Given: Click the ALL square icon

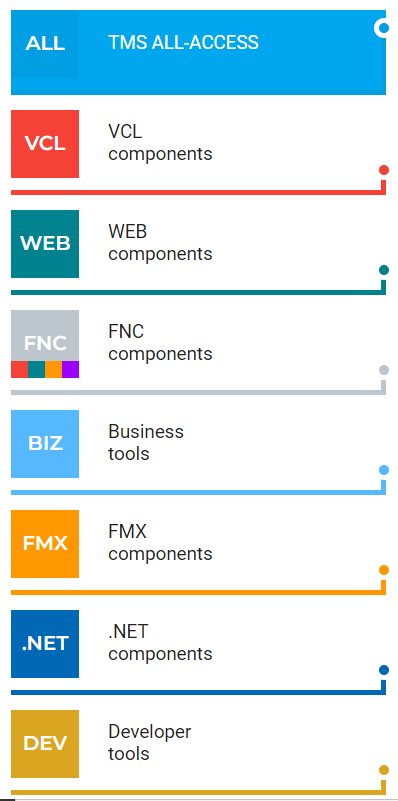Looking at the screenshot, I should [x=45, y=44].
